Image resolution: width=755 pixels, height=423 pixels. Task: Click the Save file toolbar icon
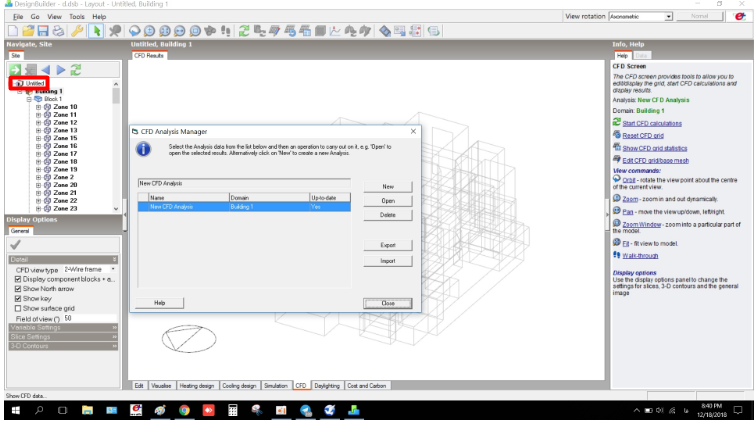point(43,31)
